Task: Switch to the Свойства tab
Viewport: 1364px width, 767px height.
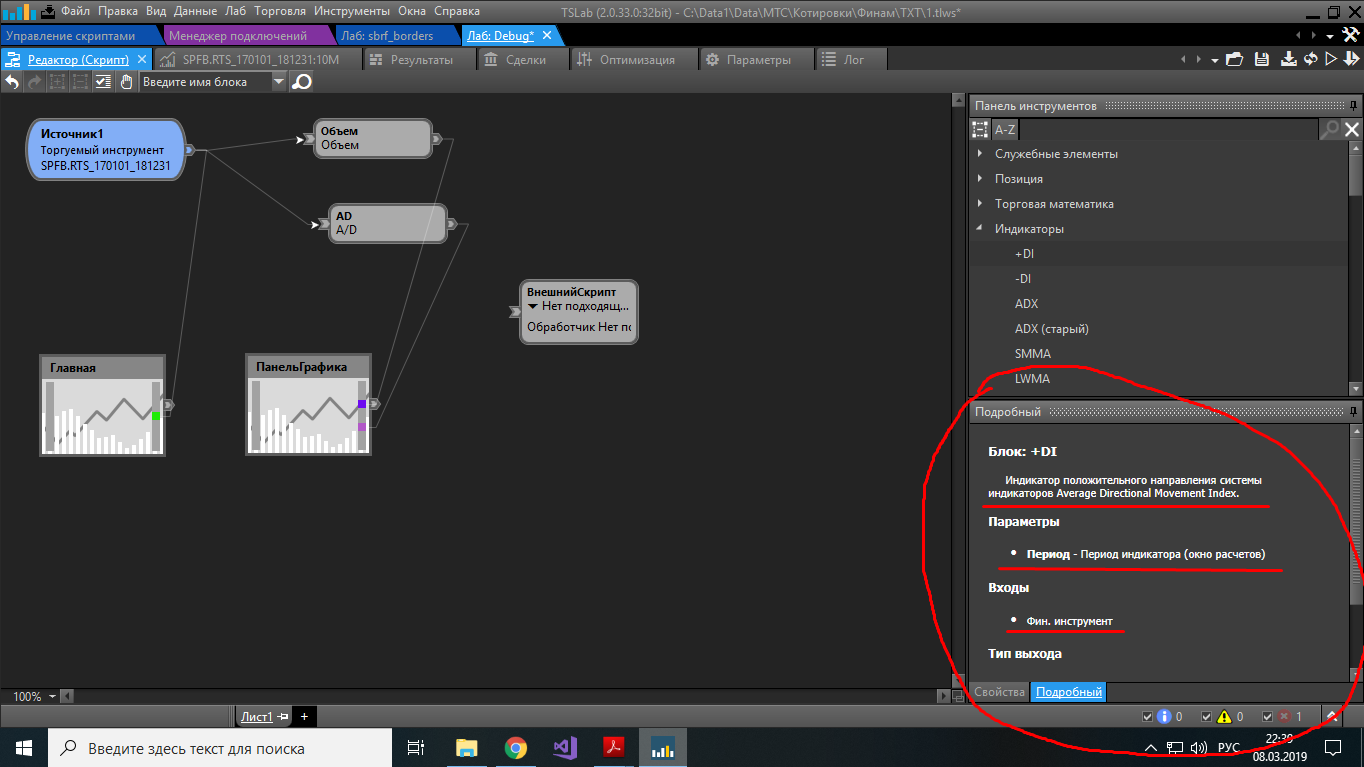Action: tap(1000, 692)
